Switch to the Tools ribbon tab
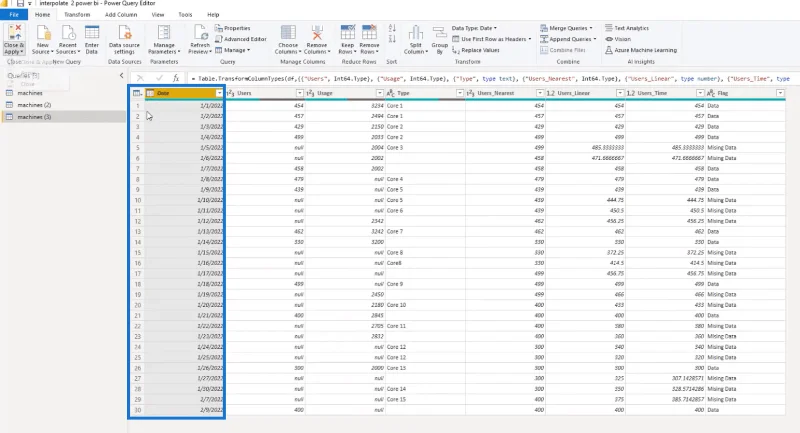 (x=185, y=15)
